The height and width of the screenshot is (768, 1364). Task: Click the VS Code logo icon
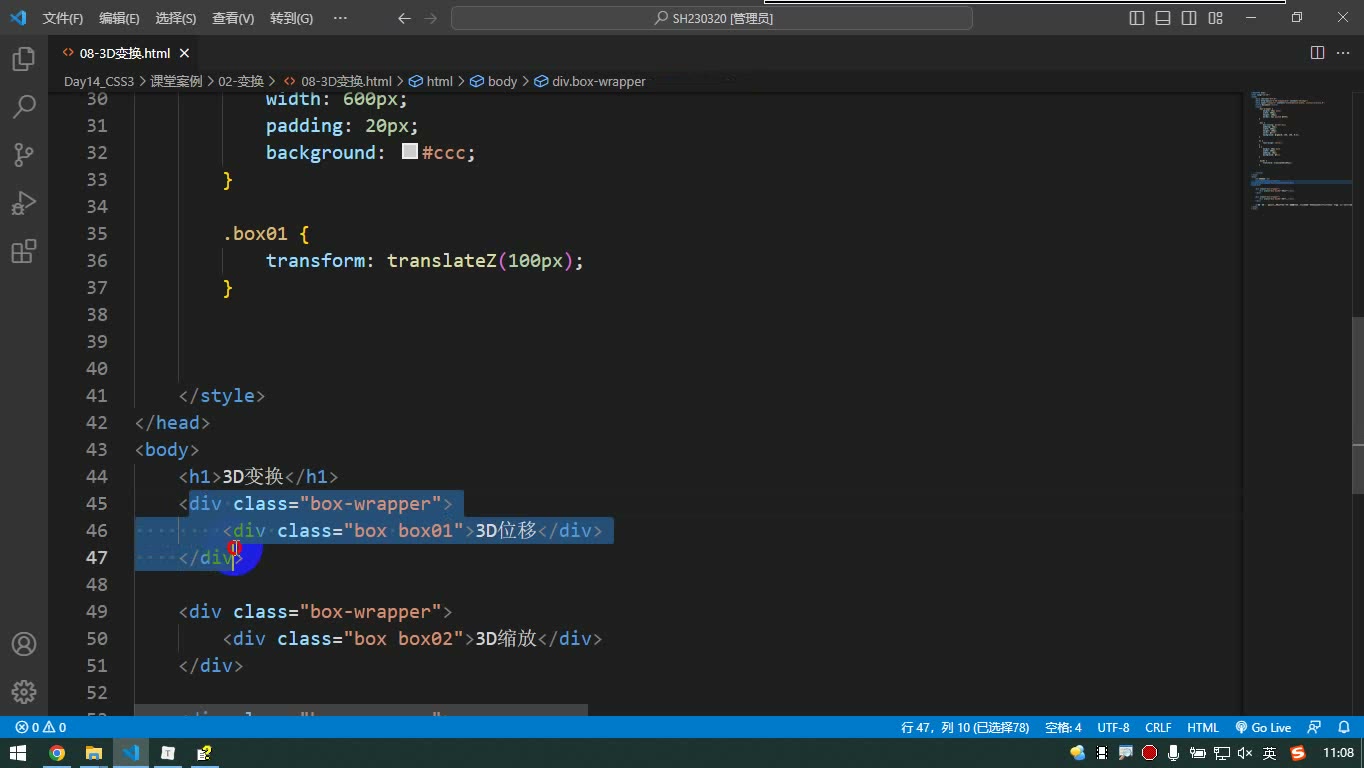pos(18,18)
